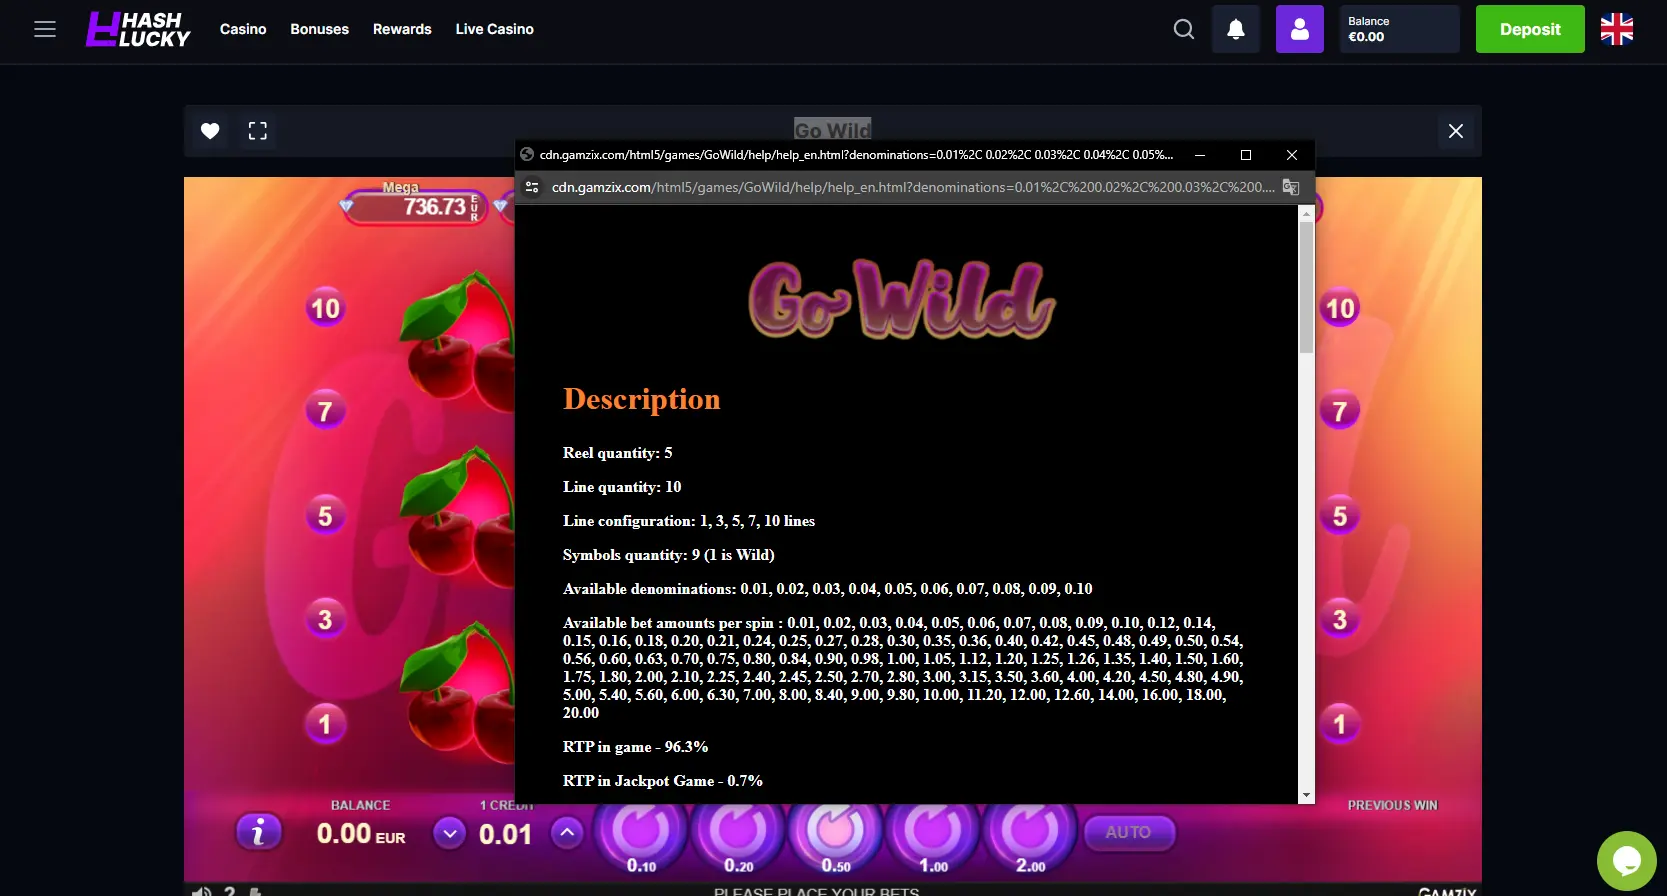1667x896 pixels.
Task: Spin with 0.10 bet
Action: (x=641, y=835)
